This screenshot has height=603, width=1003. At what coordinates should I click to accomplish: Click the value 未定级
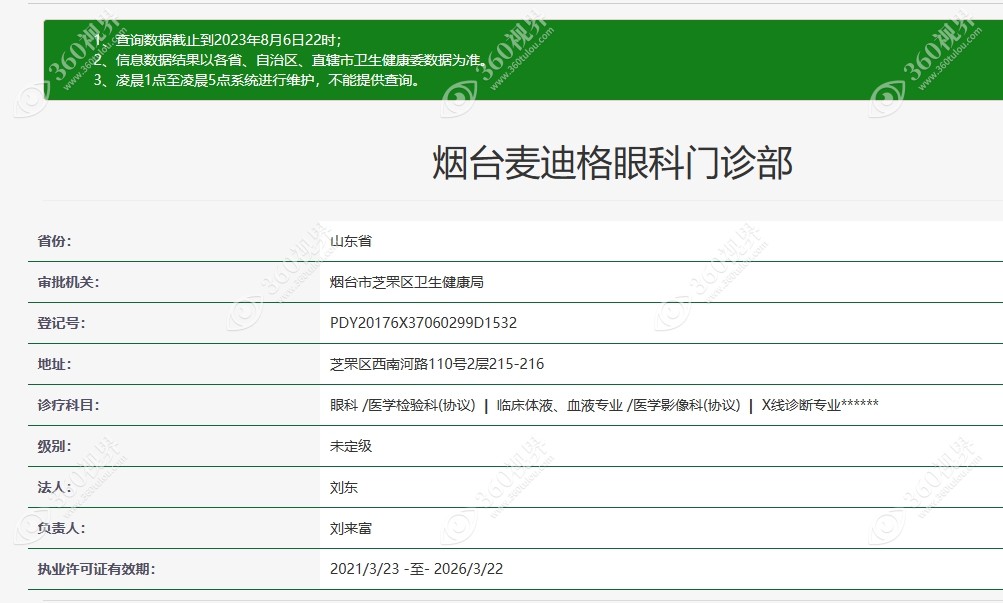[x=351, y=446]
